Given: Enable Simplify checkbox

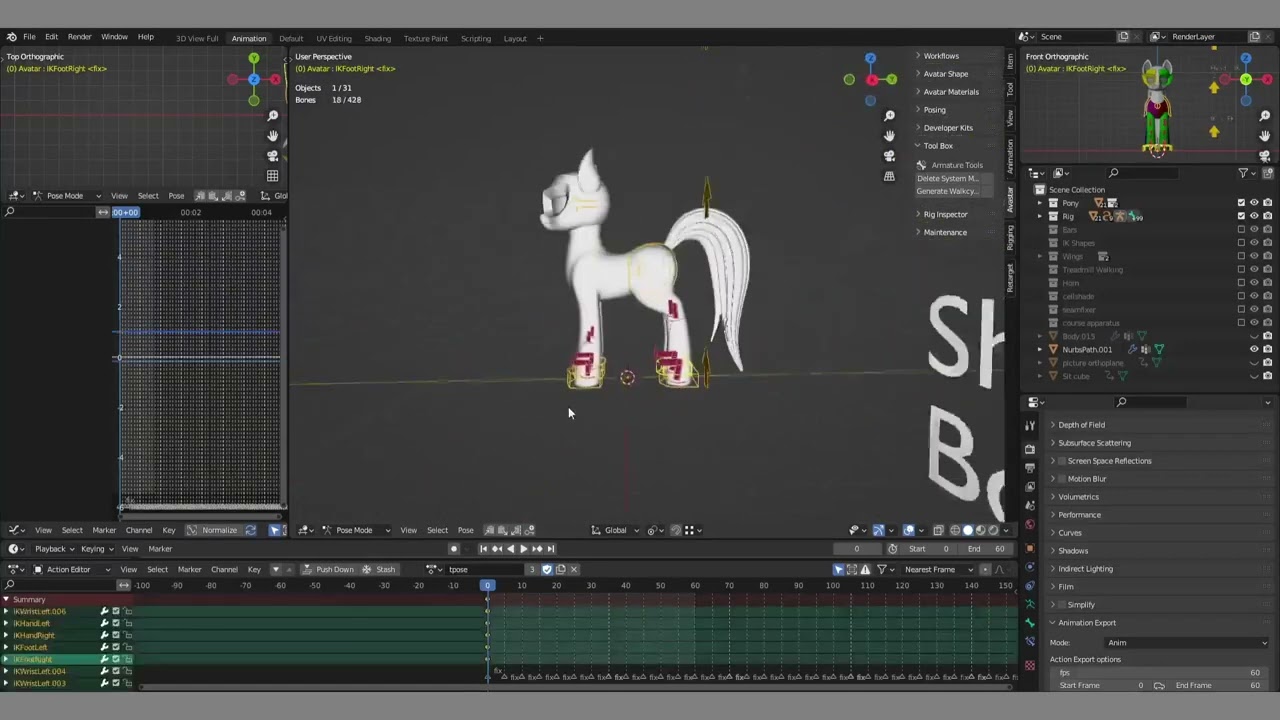Looking at the screenshot, I should (x=1062, y=605).
